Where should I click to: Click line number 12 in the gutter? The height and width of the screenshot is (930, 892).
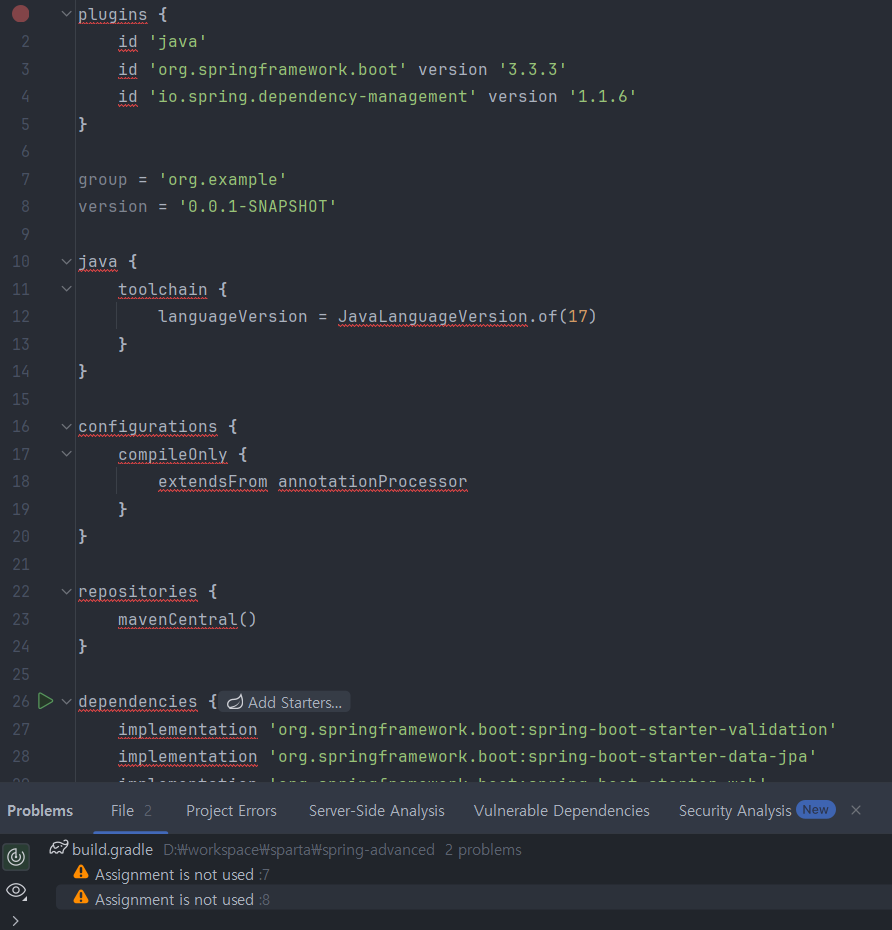pos(21,316)
